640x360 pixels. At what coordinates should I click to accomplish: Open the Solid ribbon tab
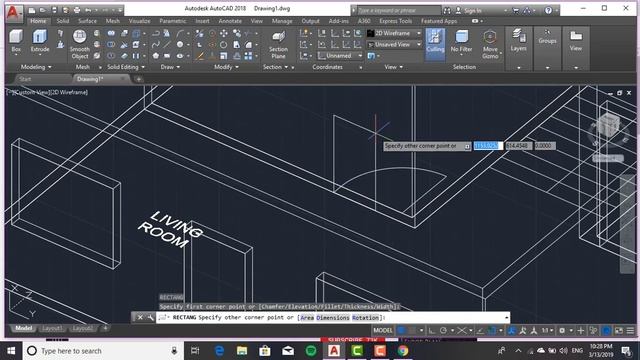[62, 21]
